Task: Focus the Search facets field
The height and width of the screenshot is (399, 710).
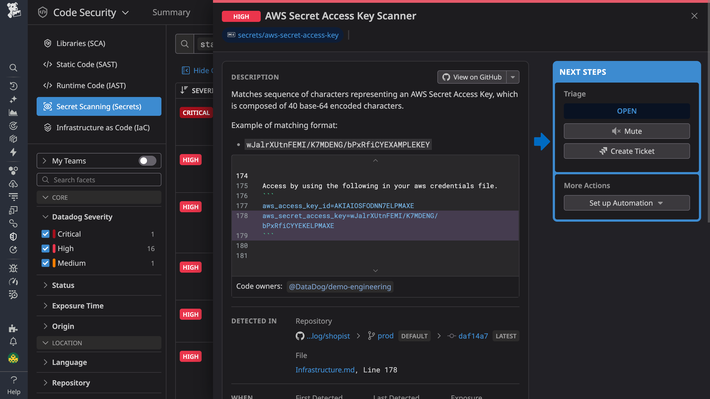Action: tap(99, 180)
